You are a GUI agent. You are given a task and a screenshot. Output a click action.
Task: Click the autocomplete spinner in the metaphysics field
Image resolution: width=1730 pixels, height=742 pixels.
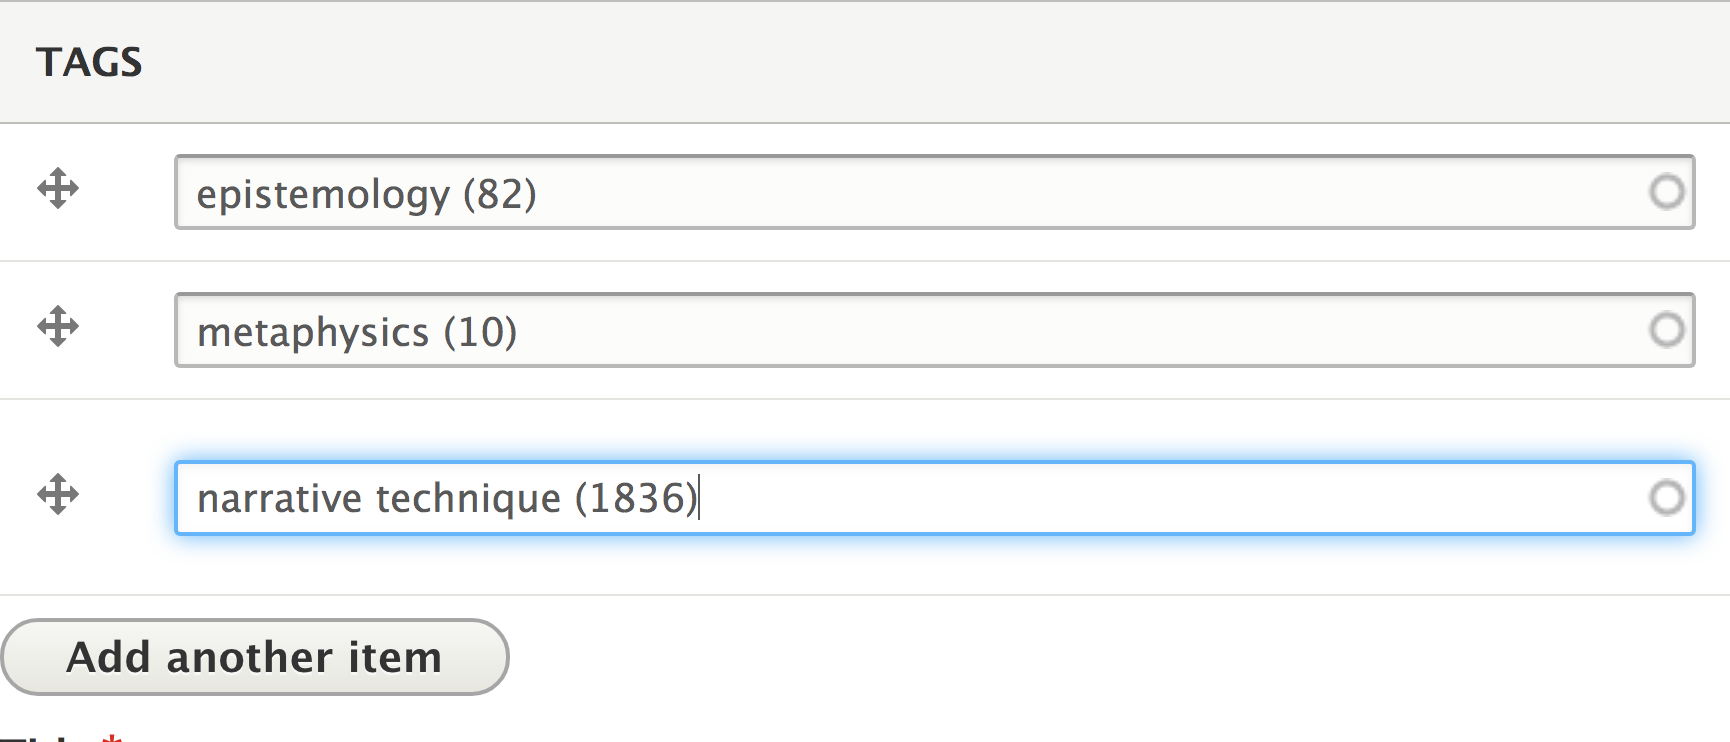click(1665, 331)
